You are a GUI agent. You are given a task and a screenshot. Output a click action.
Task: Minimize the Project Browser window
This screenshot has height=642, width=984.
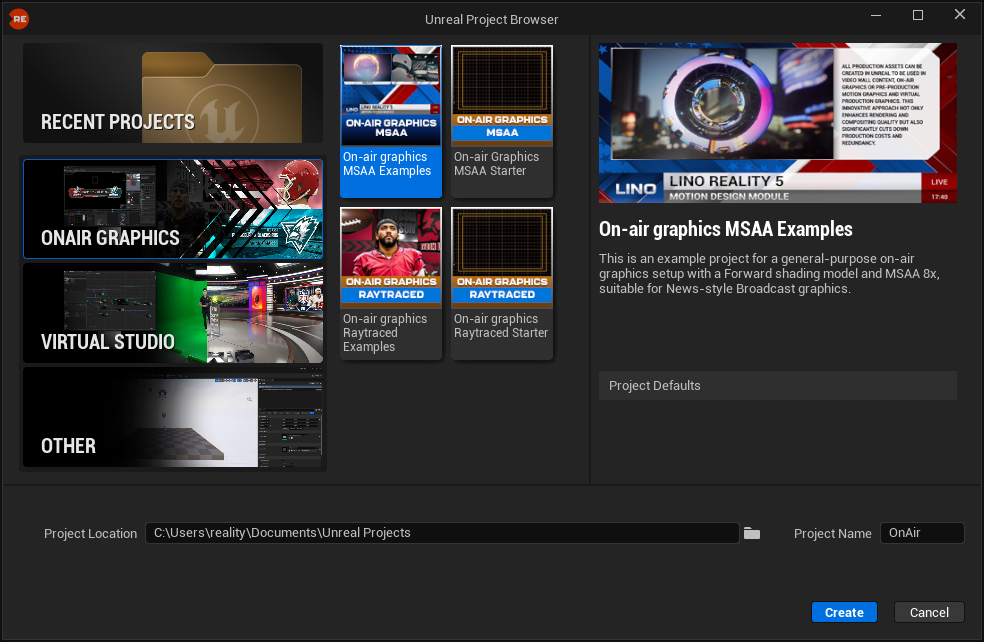[876, 15]
